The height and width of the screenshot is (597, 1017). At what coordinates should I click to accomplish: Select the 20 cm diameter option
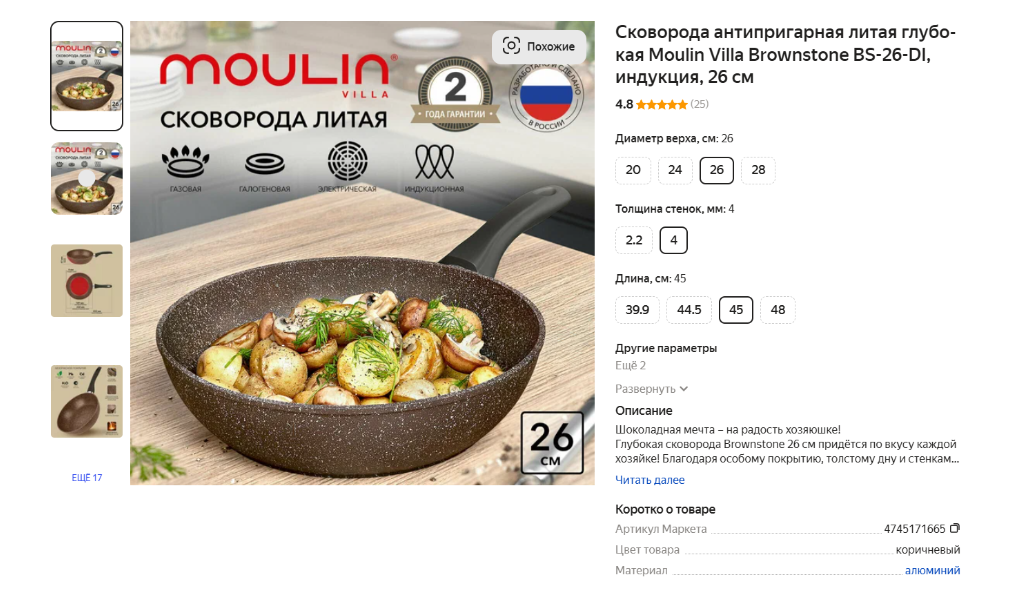pyautogui.click(x=633, y=170)
